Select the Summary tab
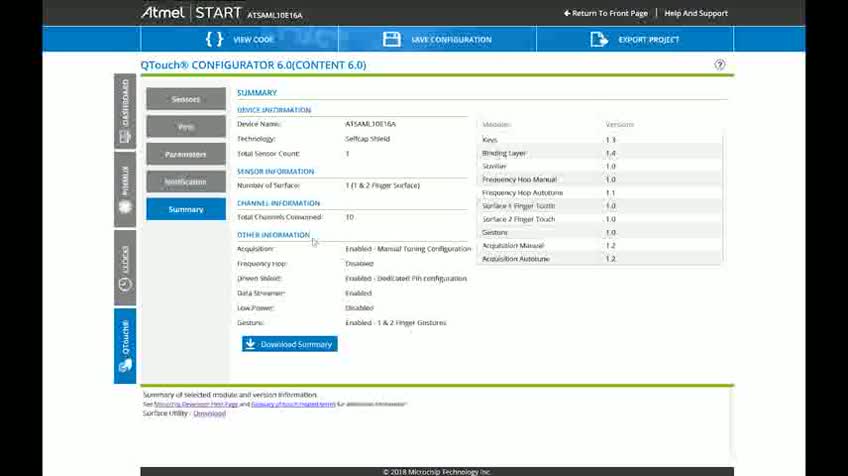 [185, 209]
